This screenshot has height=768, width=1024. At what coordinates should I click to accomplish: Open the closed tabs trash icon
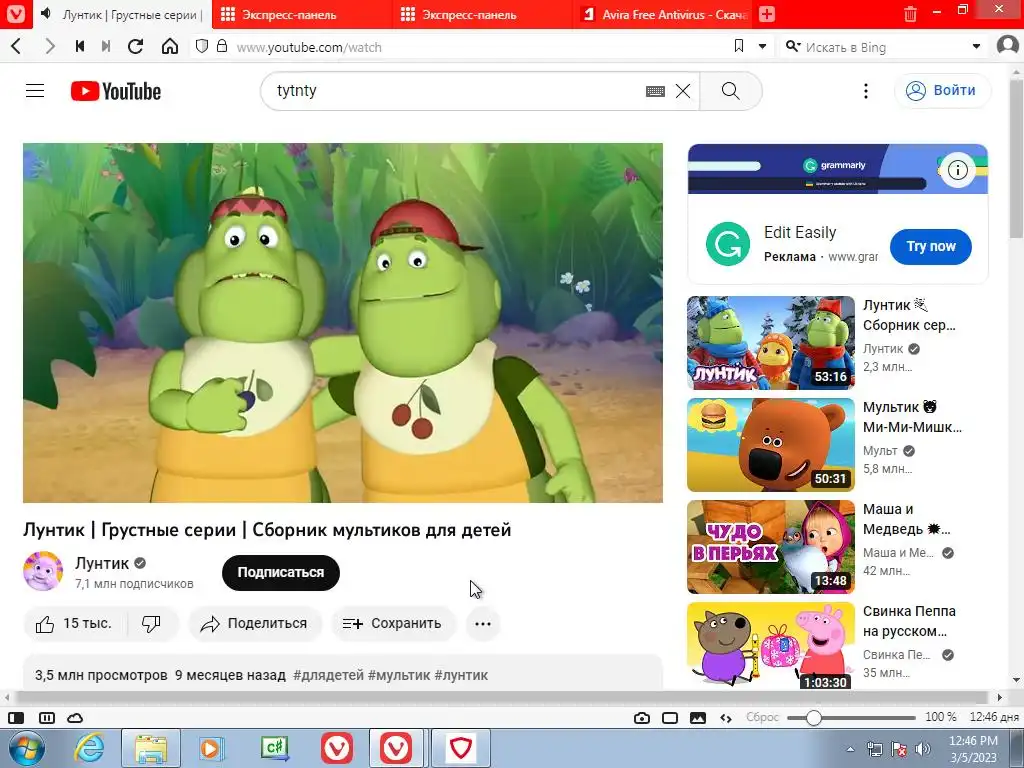click(910, 14)
